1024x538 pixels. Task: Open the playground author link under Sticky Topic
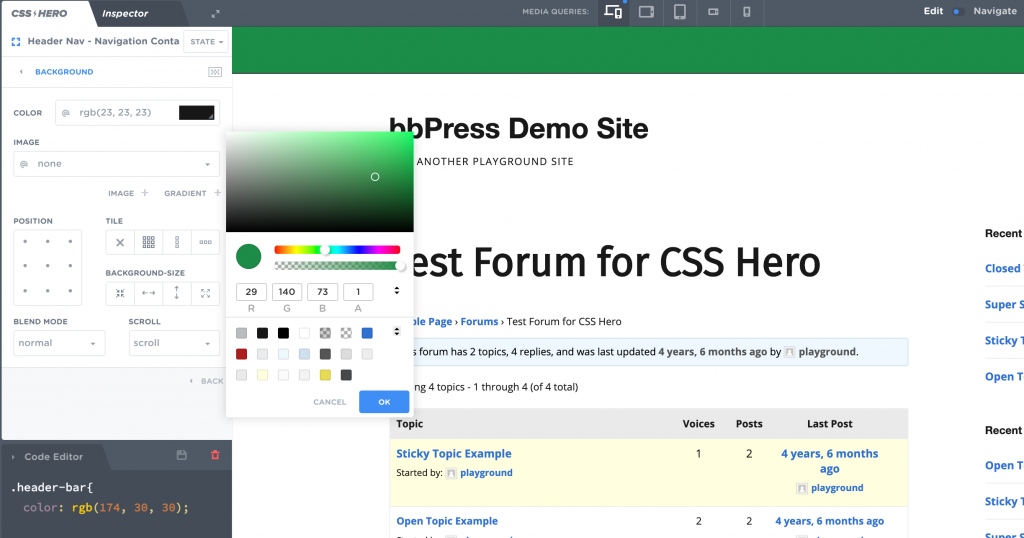[x=486, y=473]
